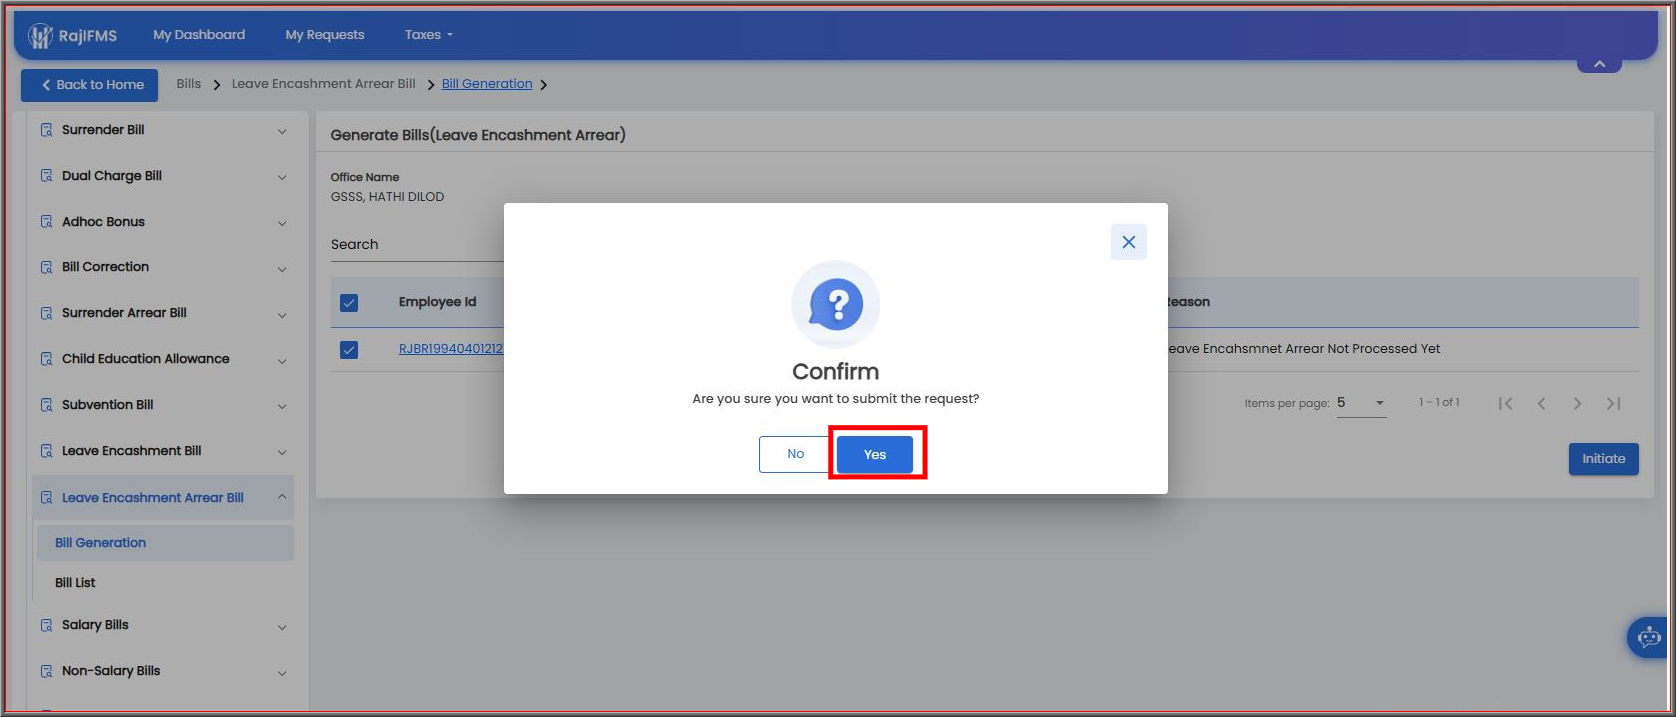The width and height of the screenshot is (1676, 717).
Task: Open My Requests in the top menu
Action: [325, 35]
